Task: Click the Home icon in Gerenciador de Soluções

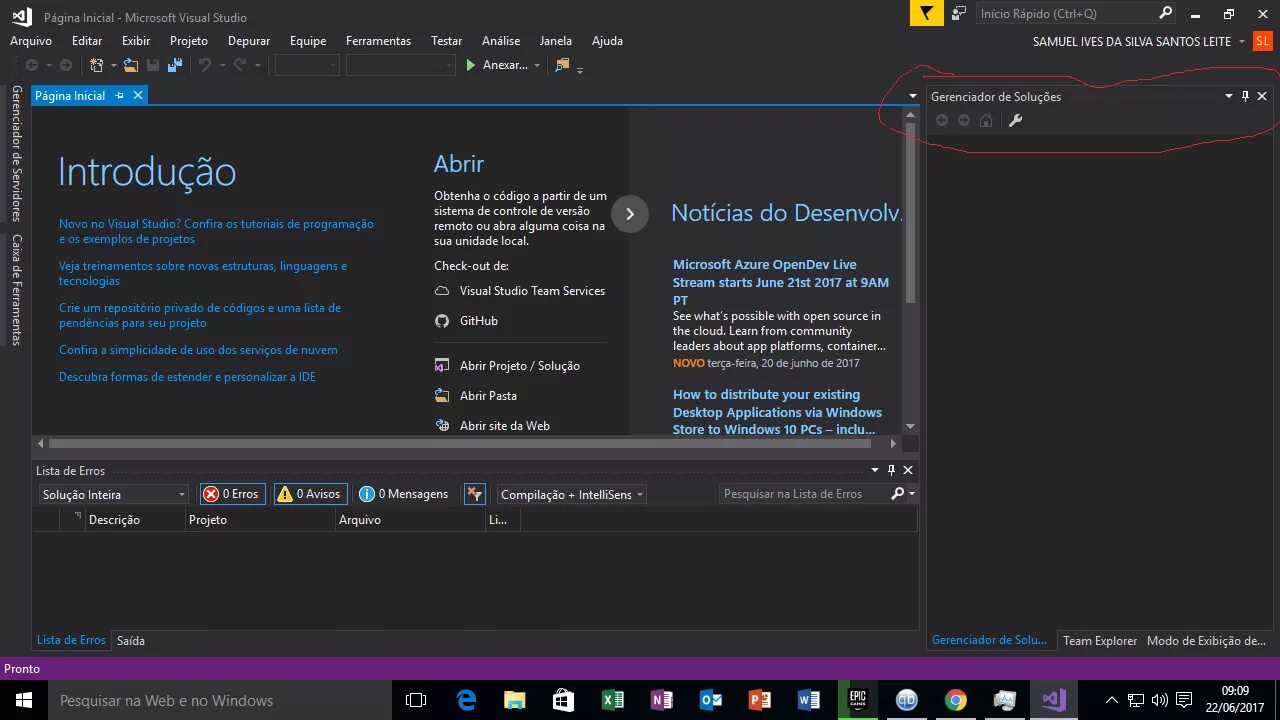Action: coord(986,120)
